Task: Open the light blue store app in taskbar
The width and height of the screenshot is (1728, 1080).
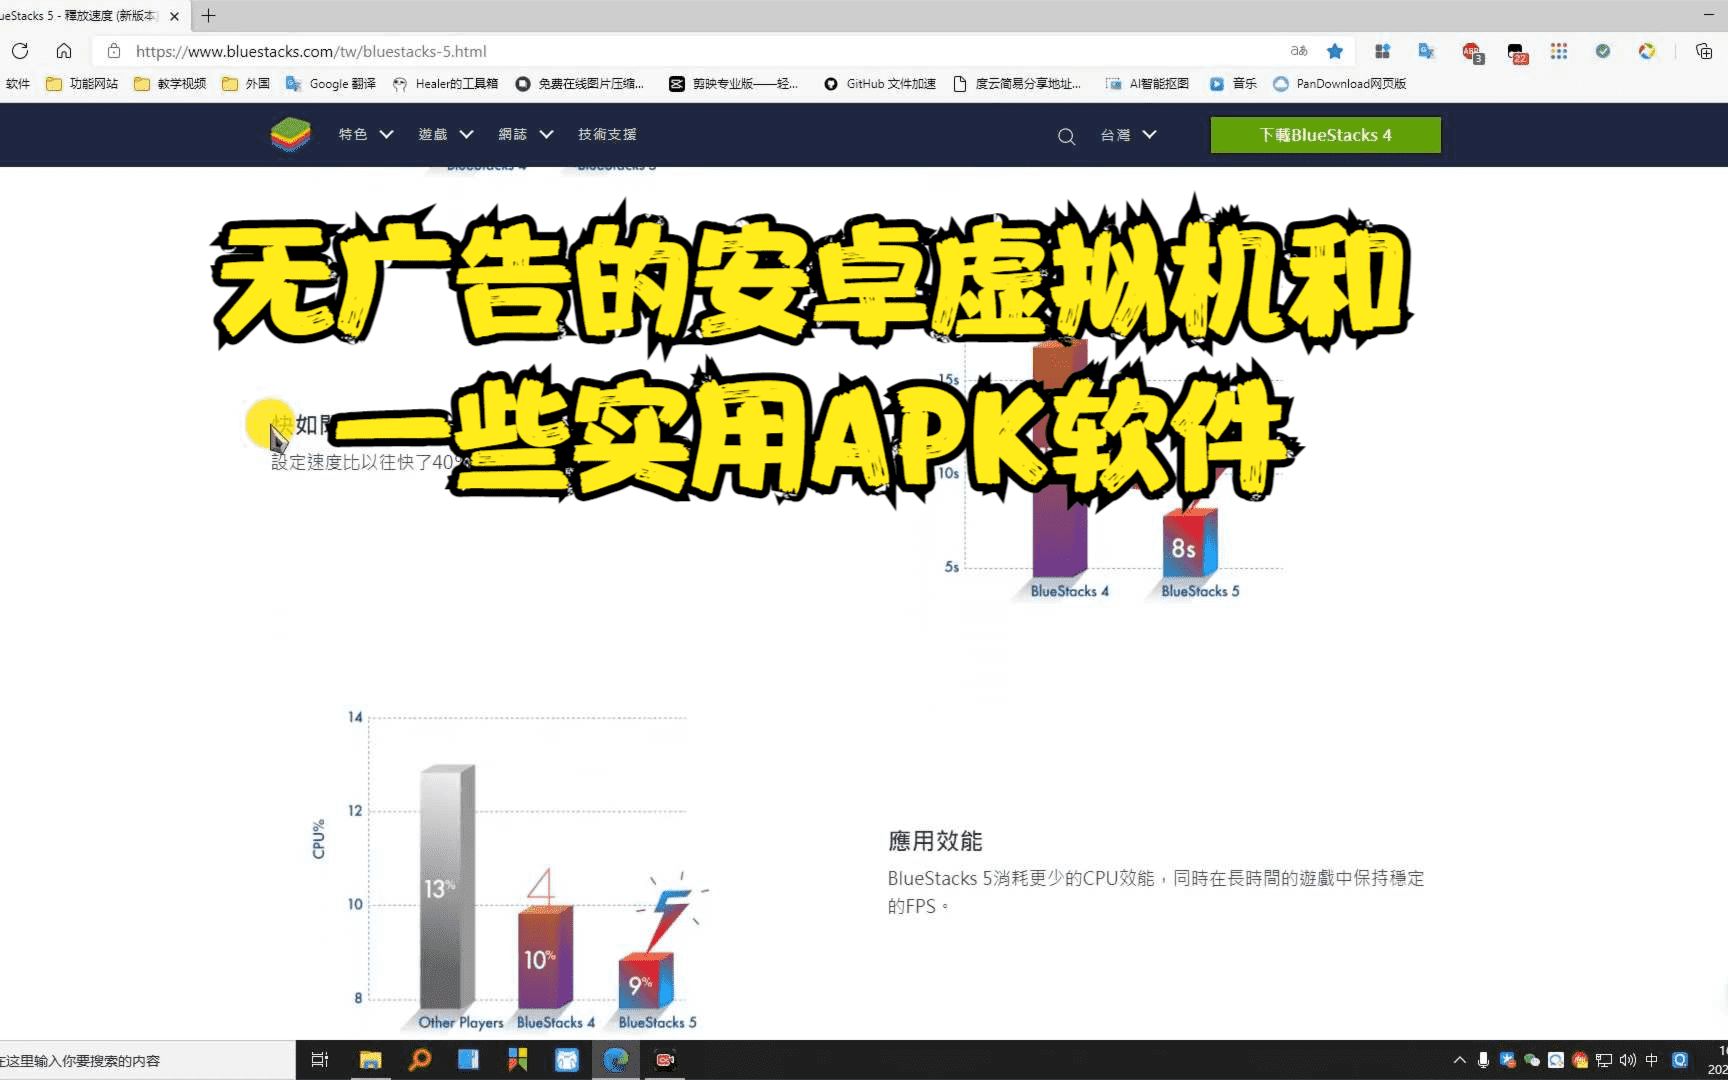Action: point(566,1060)
